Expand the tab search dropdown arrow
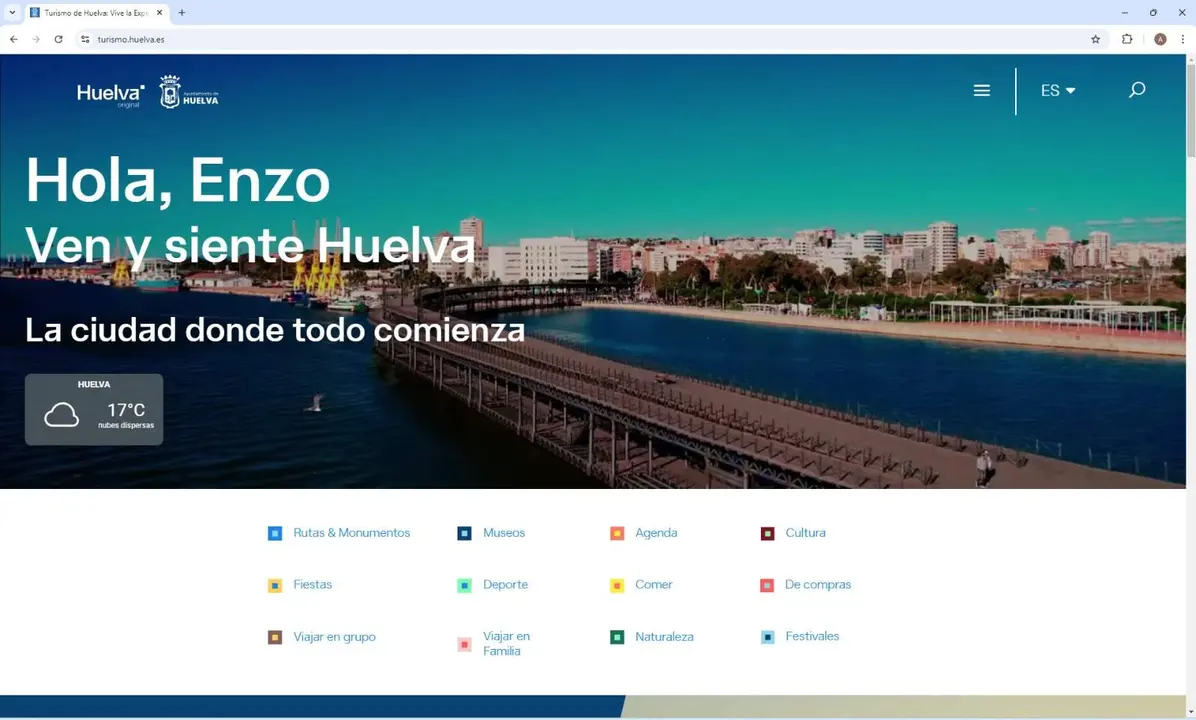 [x=12, y=13]
